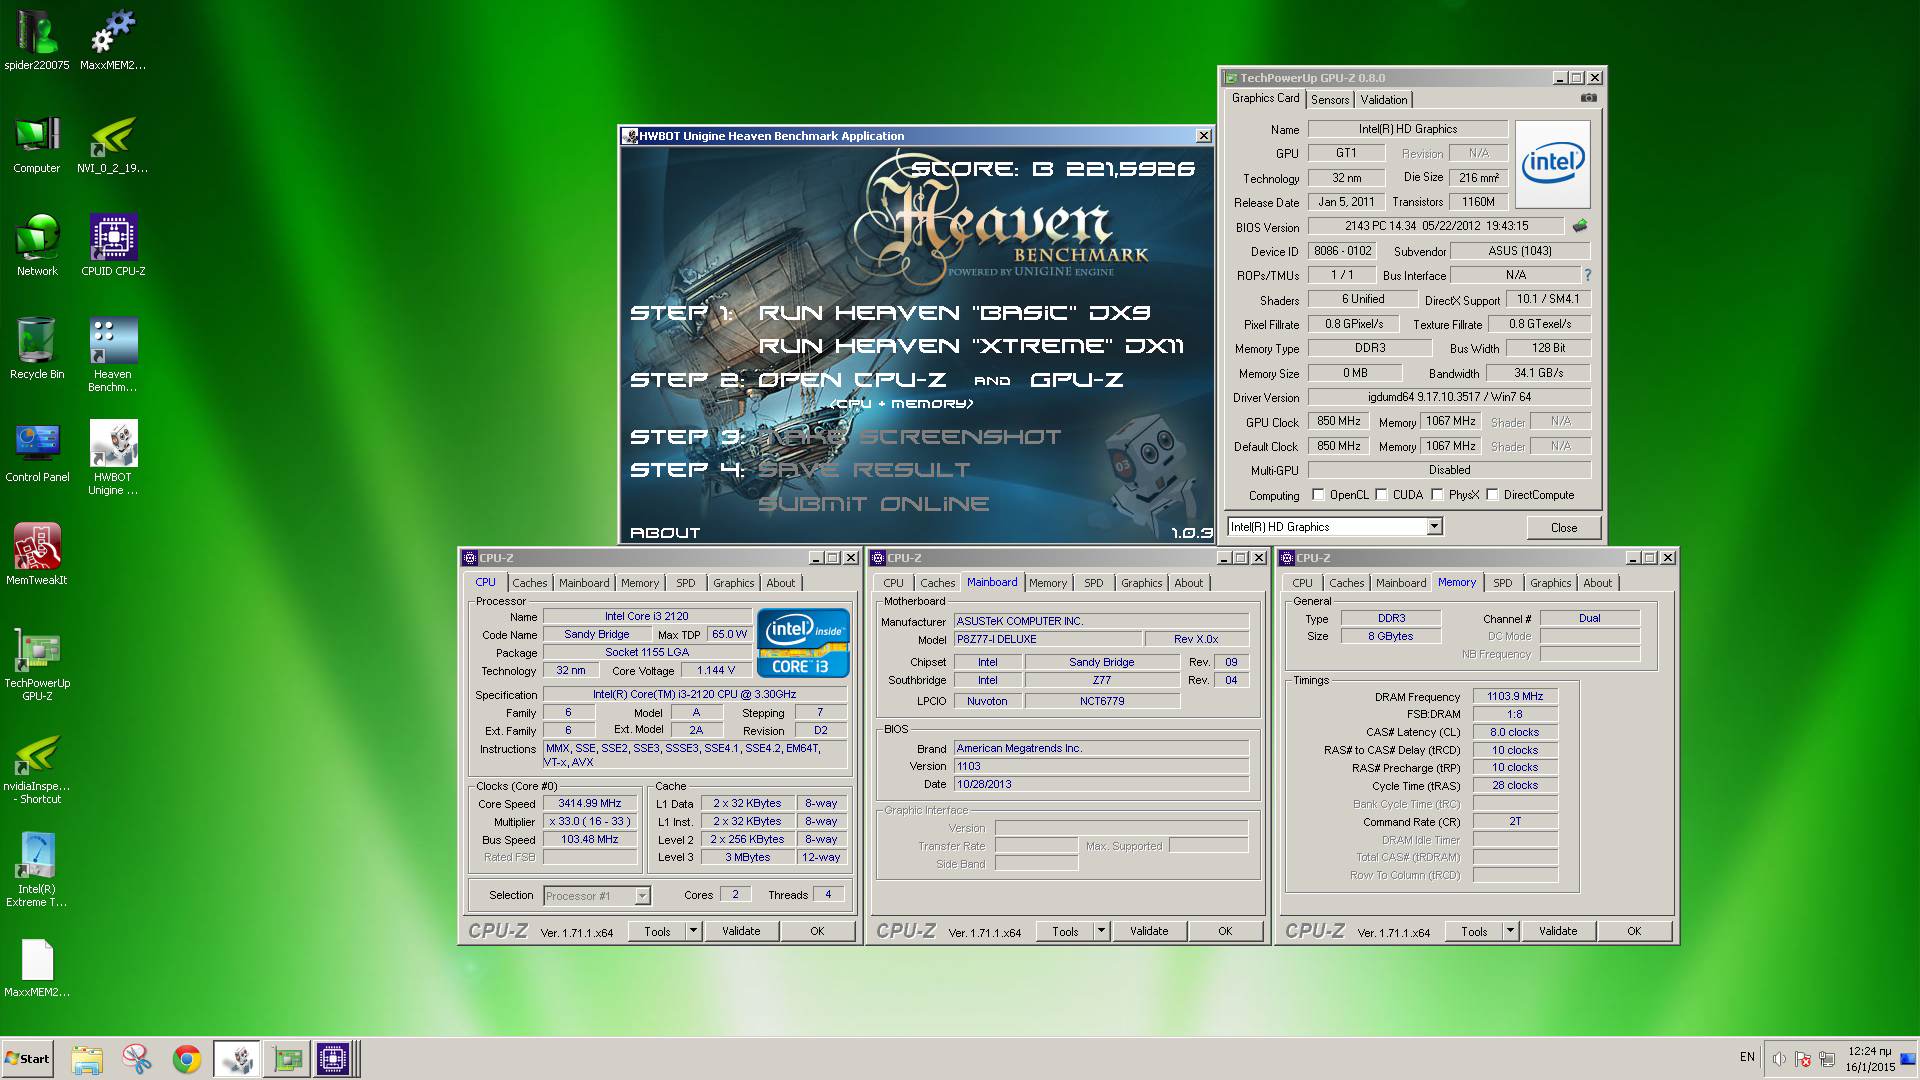The image size is (1920, 1080).
Task: Click the Intel logo in GPU-Z
Action: 1552,165
